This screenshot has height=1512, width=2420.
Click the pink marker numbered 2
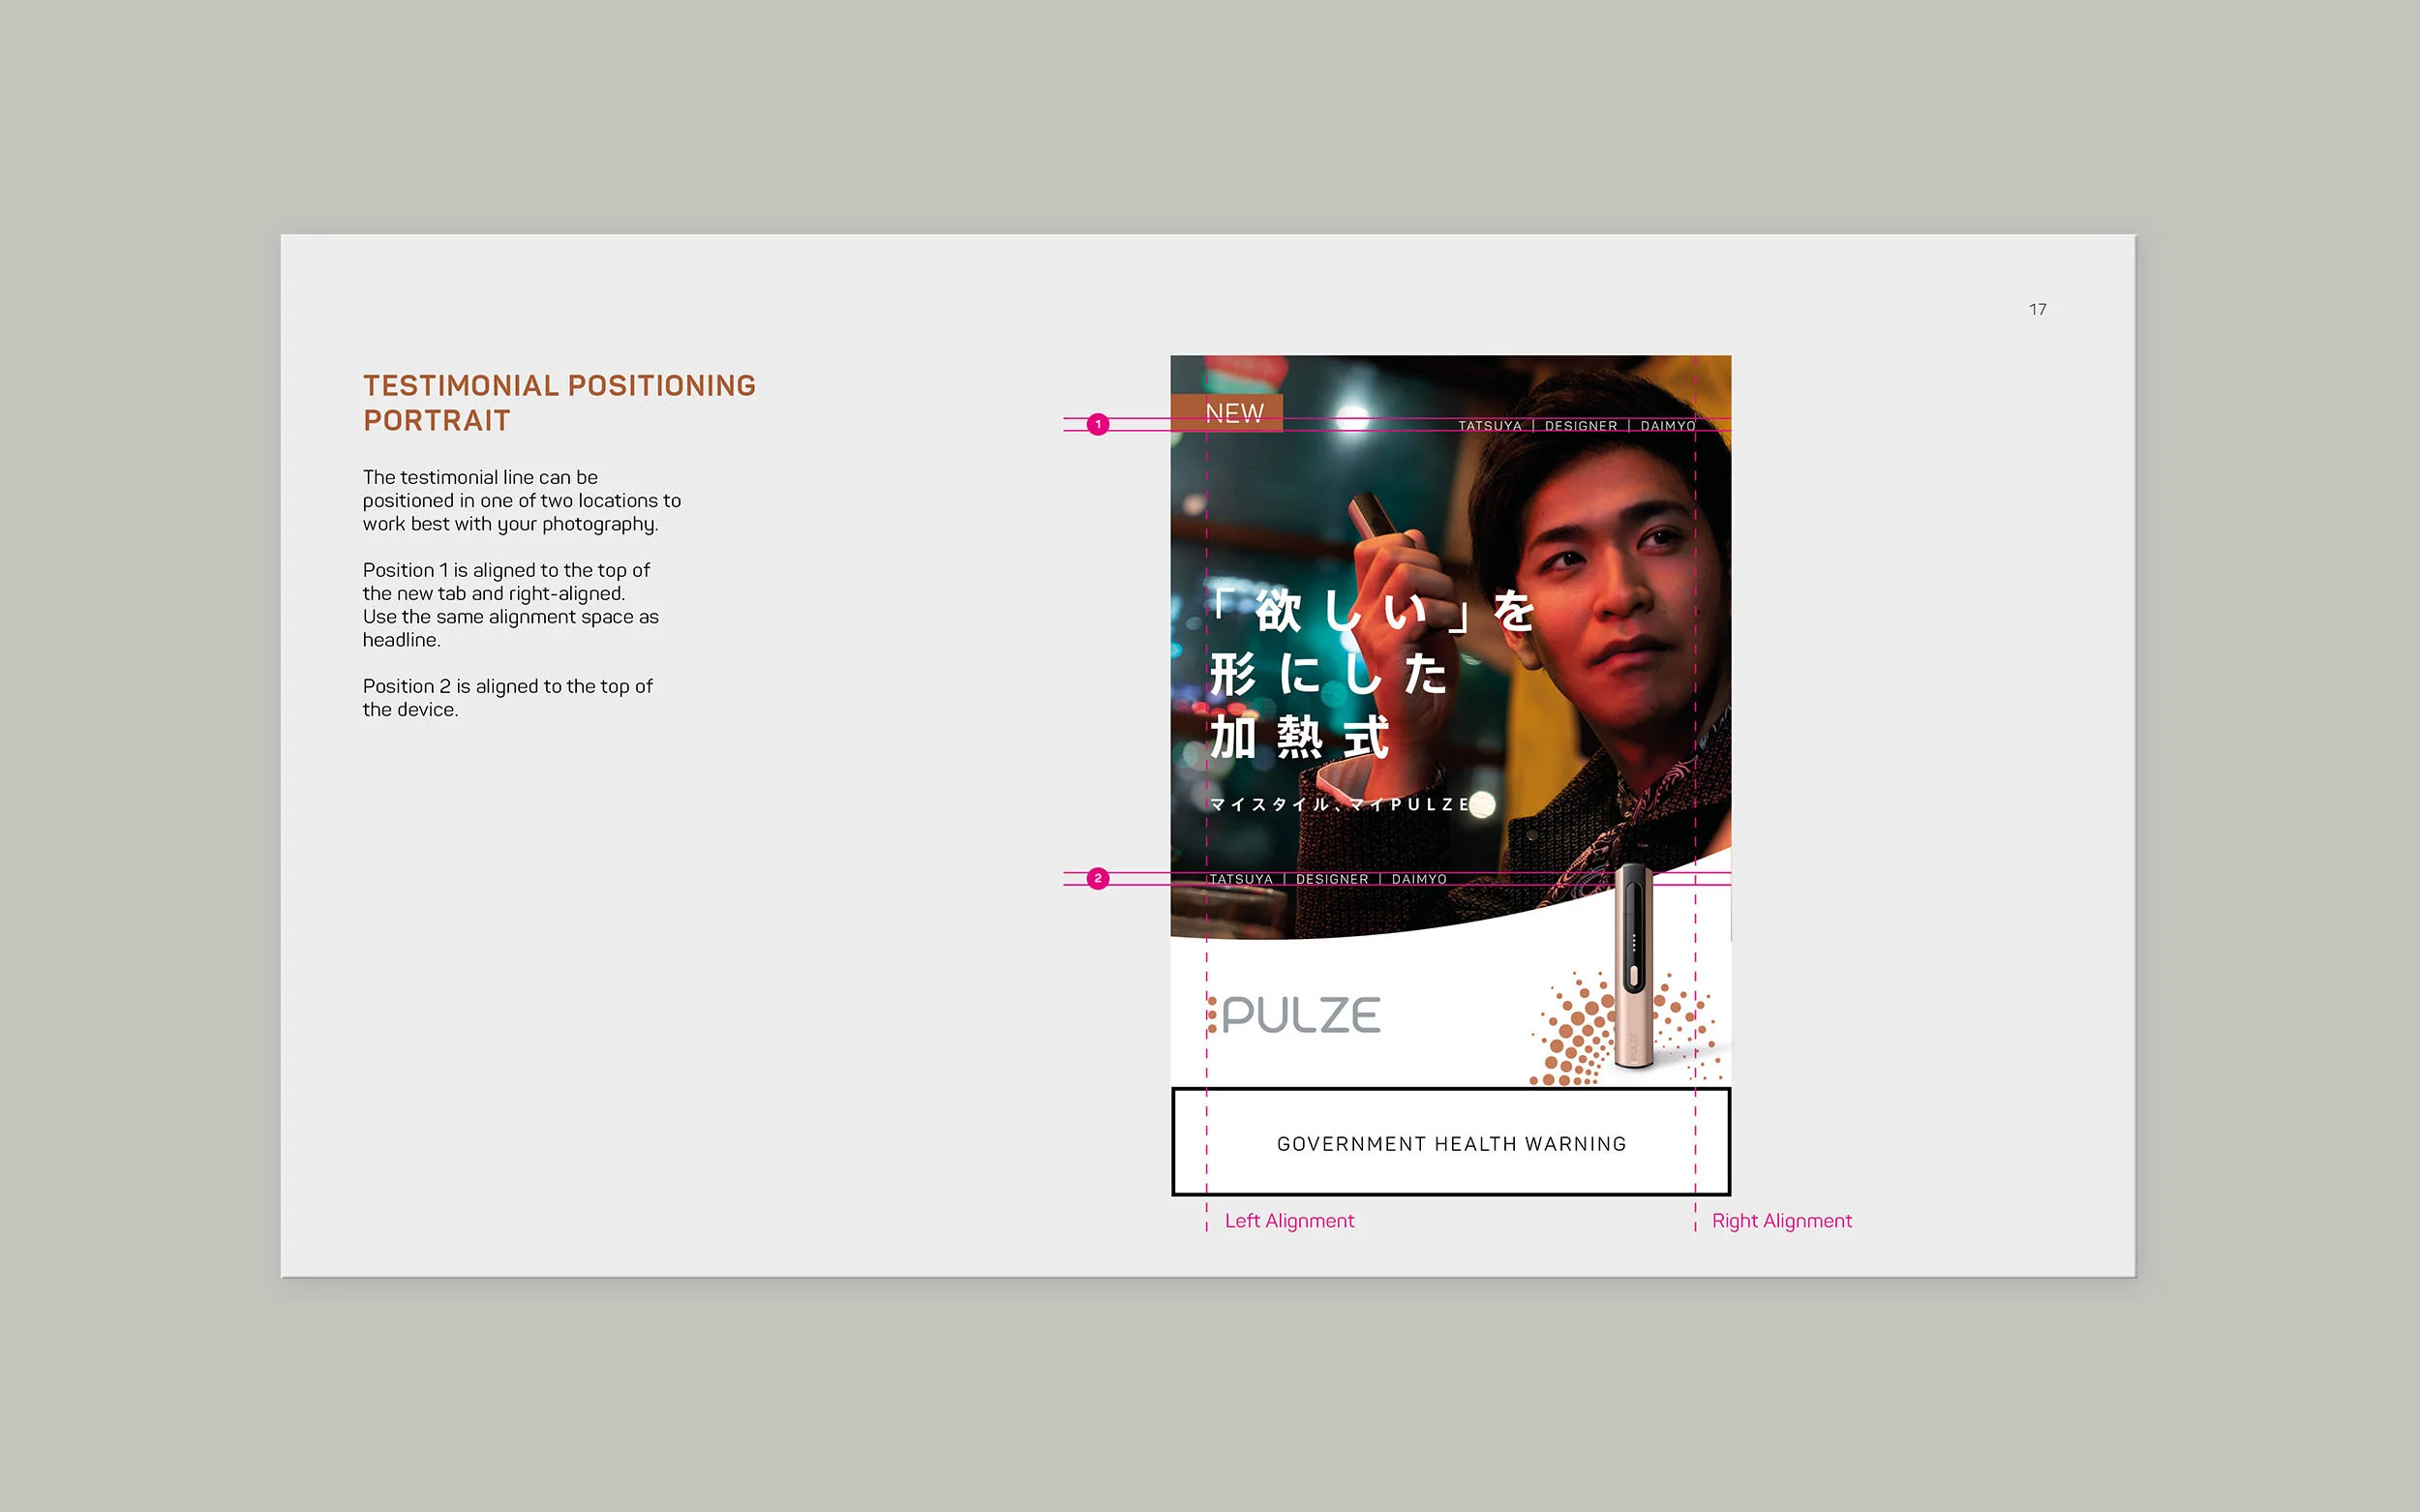1098,879
